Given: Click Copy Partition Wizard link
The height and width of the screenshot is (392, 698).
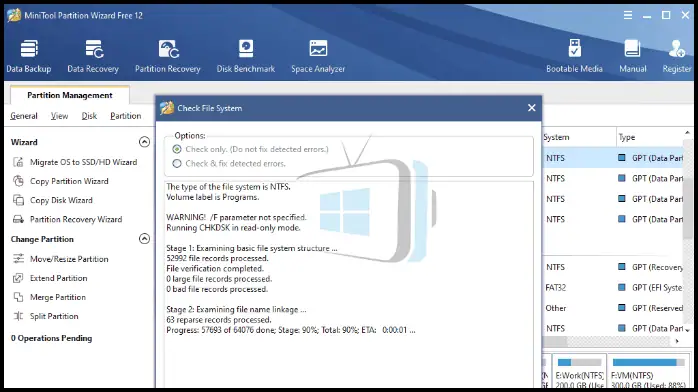Looking at the screenshot, I should (69, 181).
